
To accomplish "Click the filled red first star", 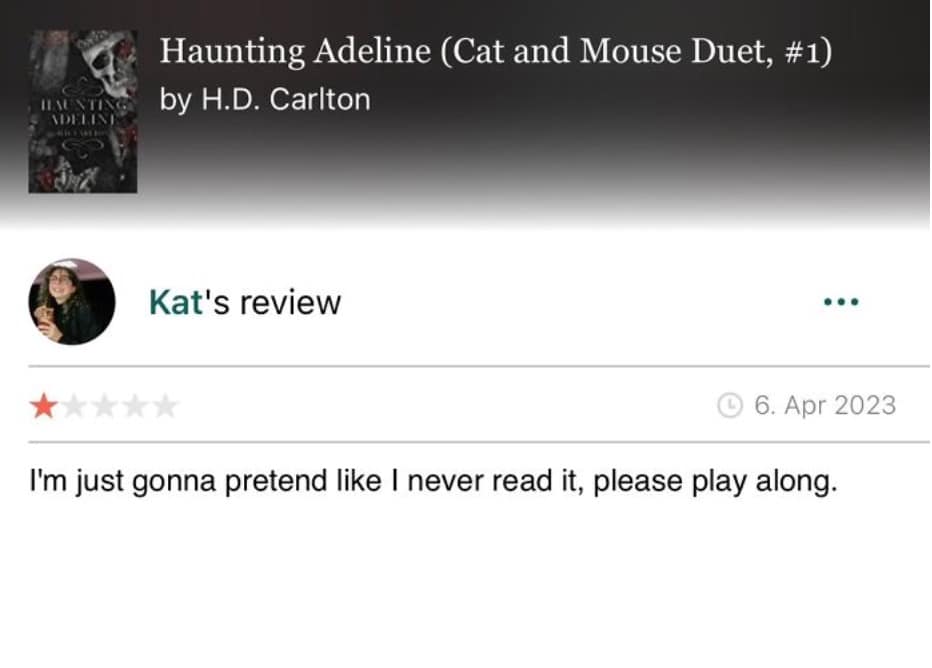I will pyautogui.click(x=44, y=406).
